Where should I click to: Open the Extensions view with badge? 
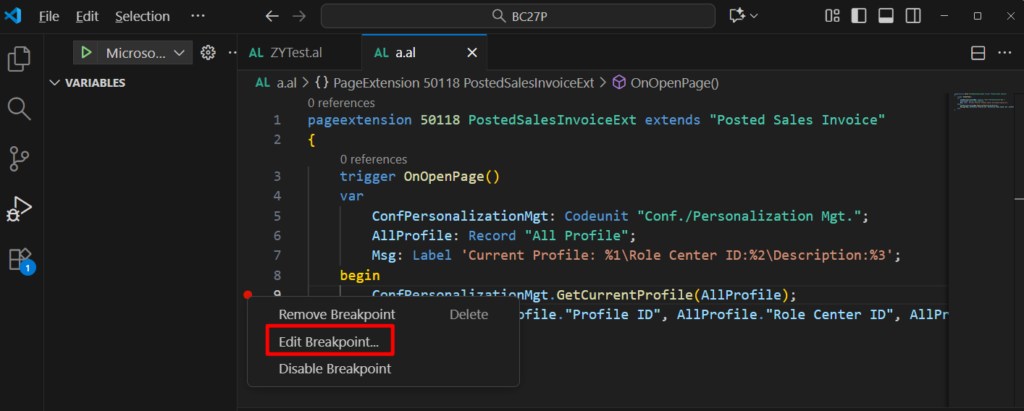click(x=19, y=259)
